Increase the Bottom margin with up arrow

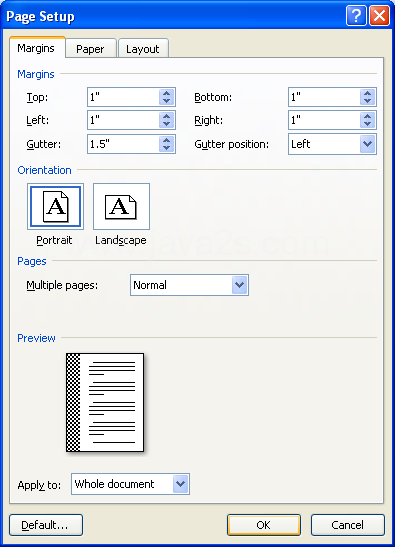[367, 93]
